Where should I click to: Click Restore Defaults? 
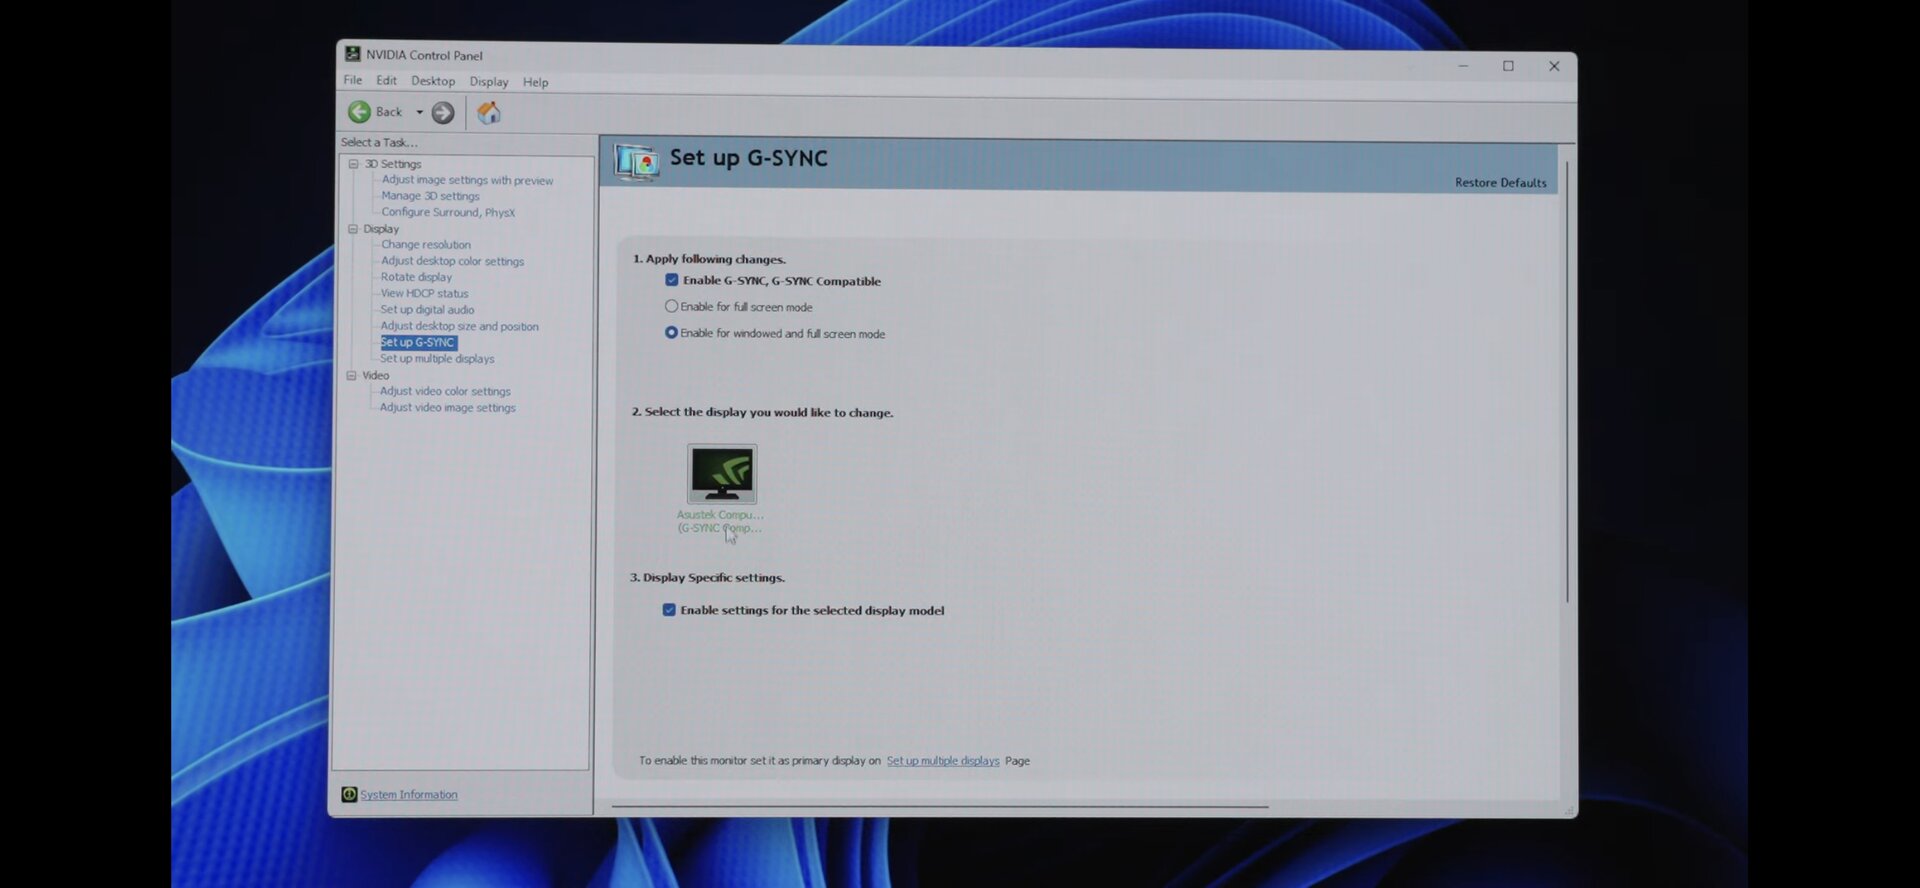click(1500, 183)
